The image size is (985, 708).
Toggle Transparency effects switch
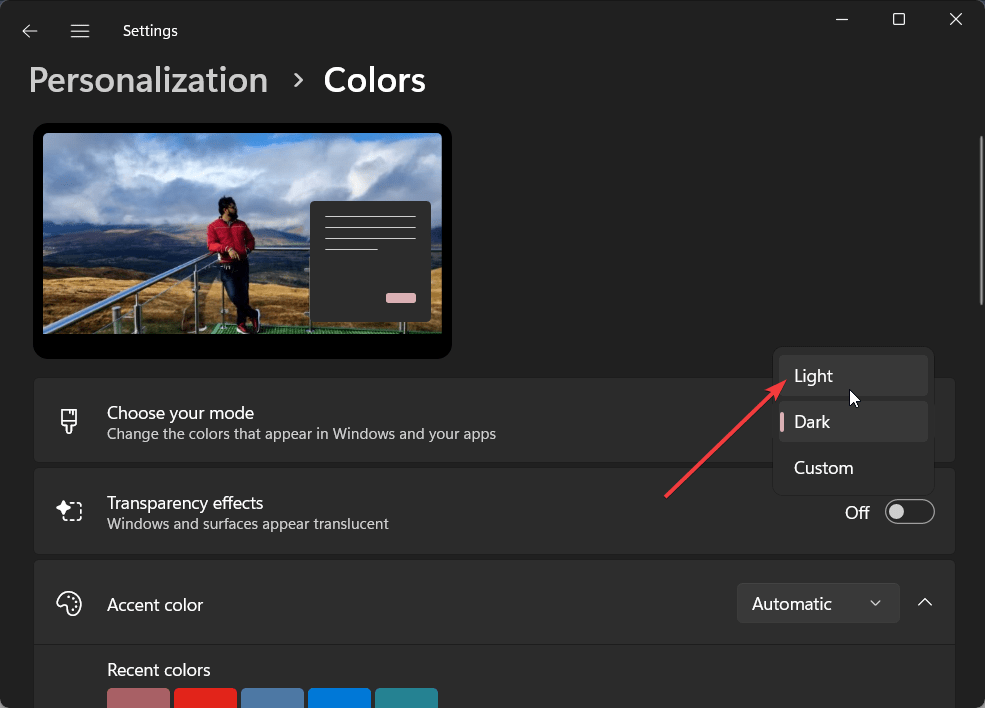click(910, 512)
